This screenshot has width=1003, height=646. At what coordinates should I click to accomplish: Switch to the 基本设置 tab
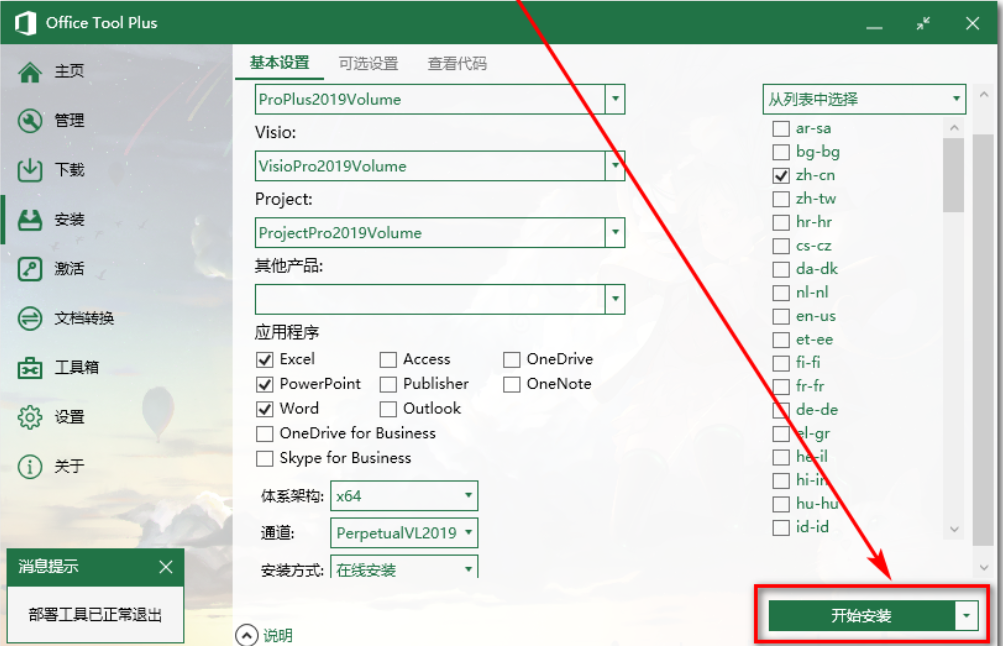click(280, 63)
